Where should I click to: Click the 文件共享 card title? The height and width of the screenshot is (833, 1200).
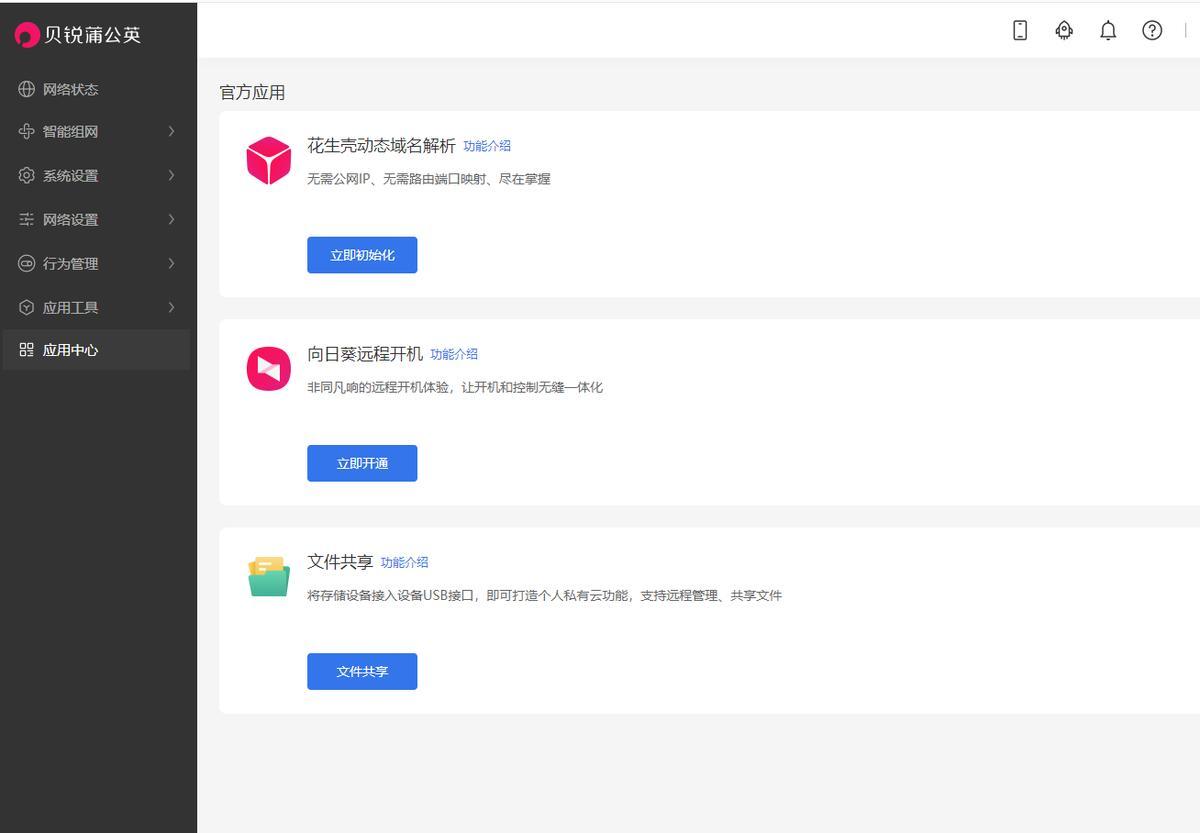[340, 562]
